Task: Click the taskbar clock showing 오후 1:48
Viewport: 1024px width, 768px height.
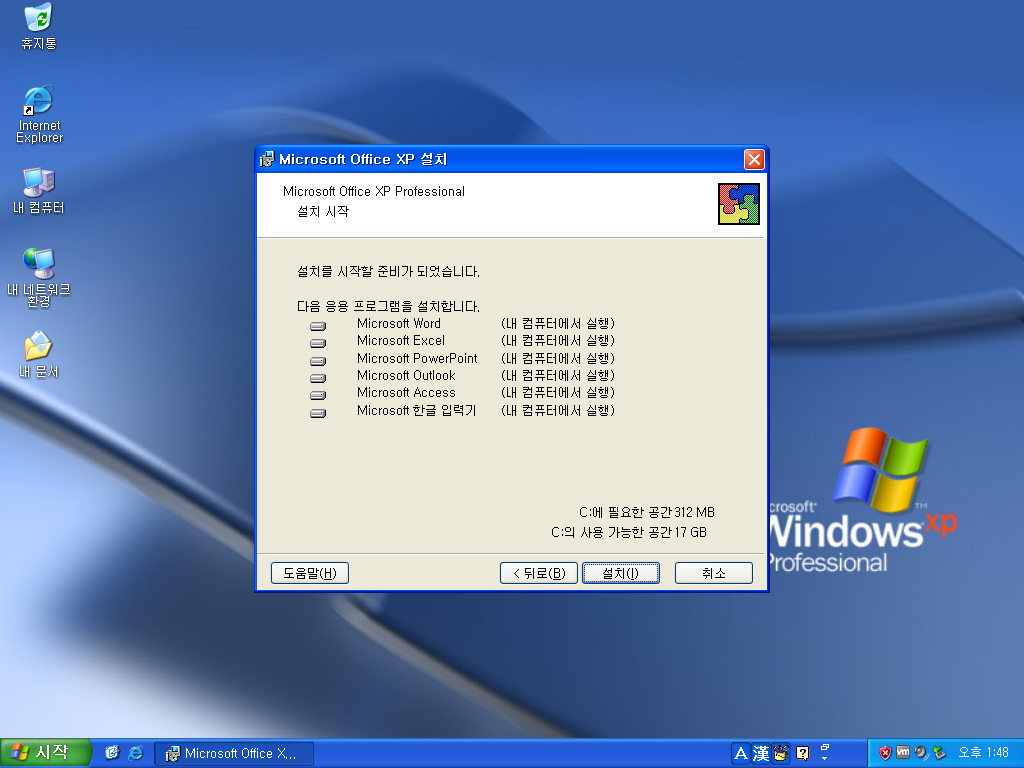Action: (984, 753)
